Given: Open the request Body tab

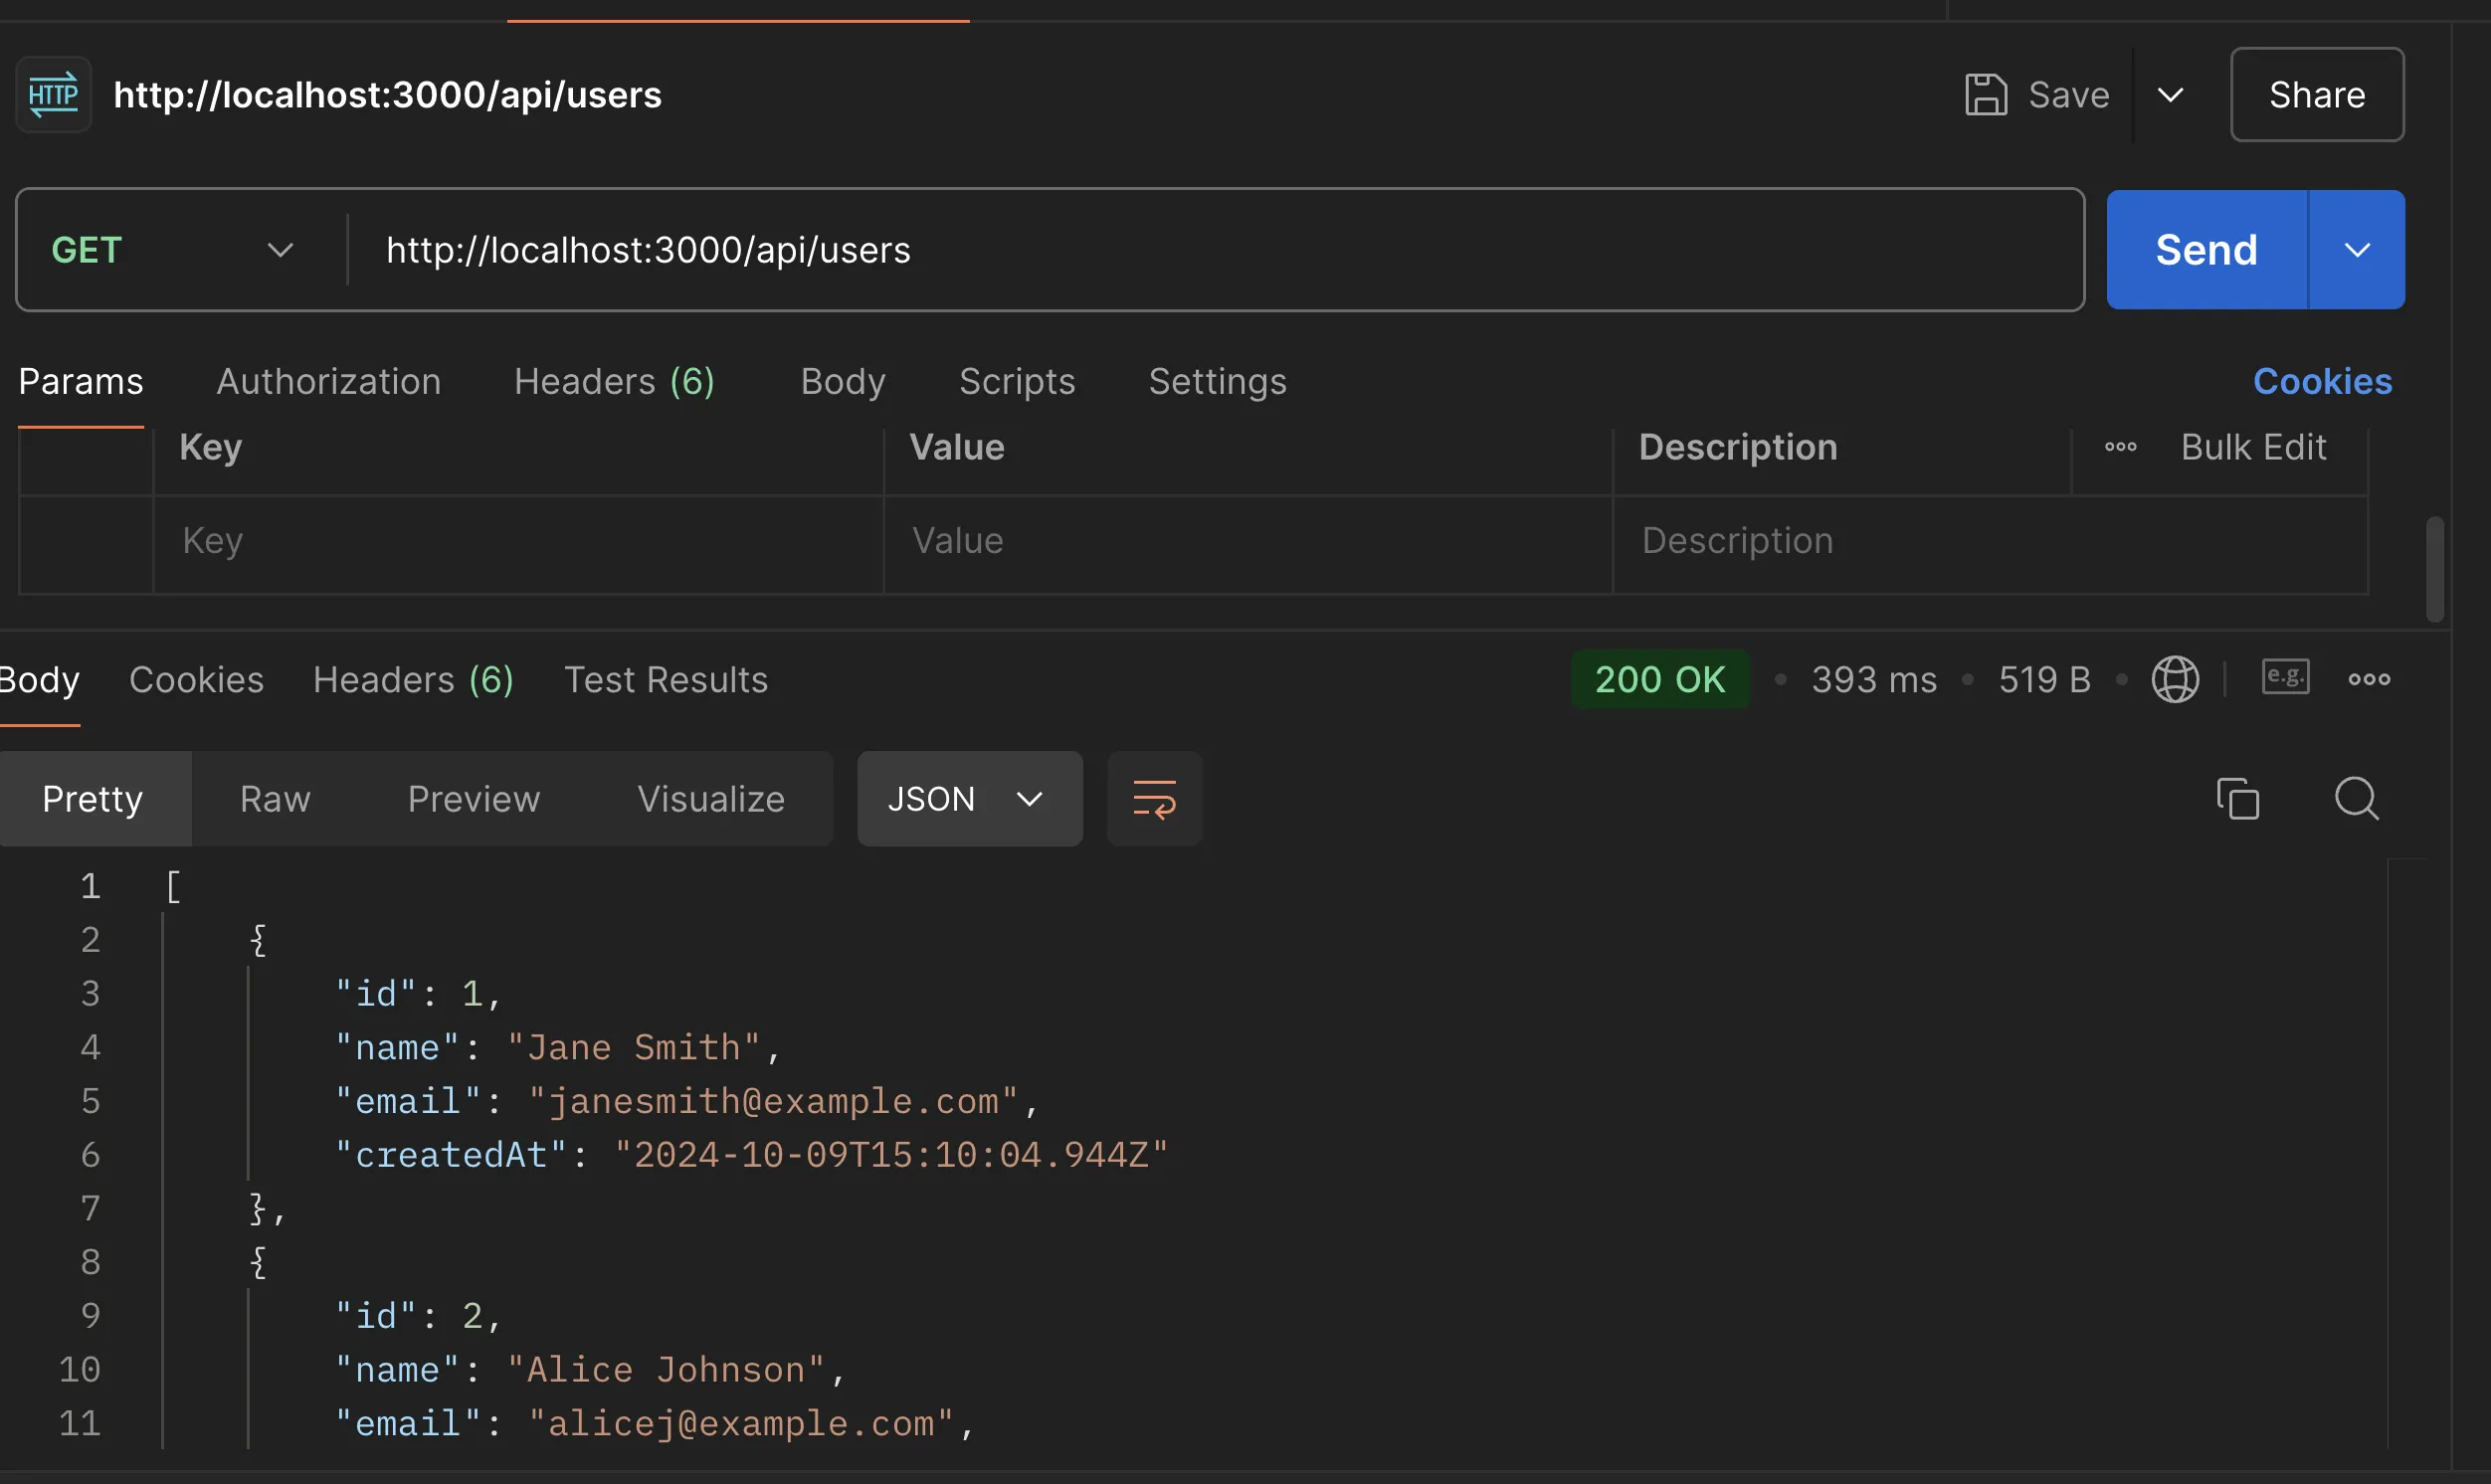Looking at the screenshot, I should coord(843,382).
